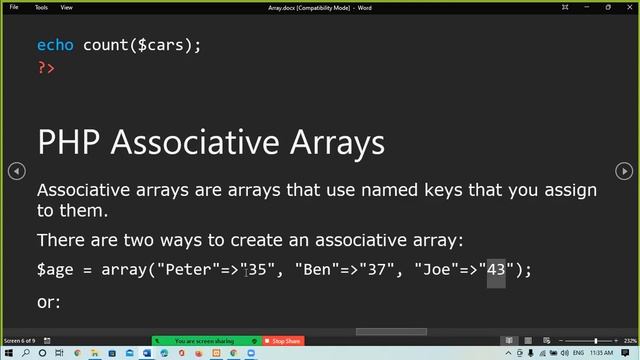Image resolution: width=640 pixels, height=360 pixels.
Task: Open the Zoom app on taskbar
Action: pos(251,353)
